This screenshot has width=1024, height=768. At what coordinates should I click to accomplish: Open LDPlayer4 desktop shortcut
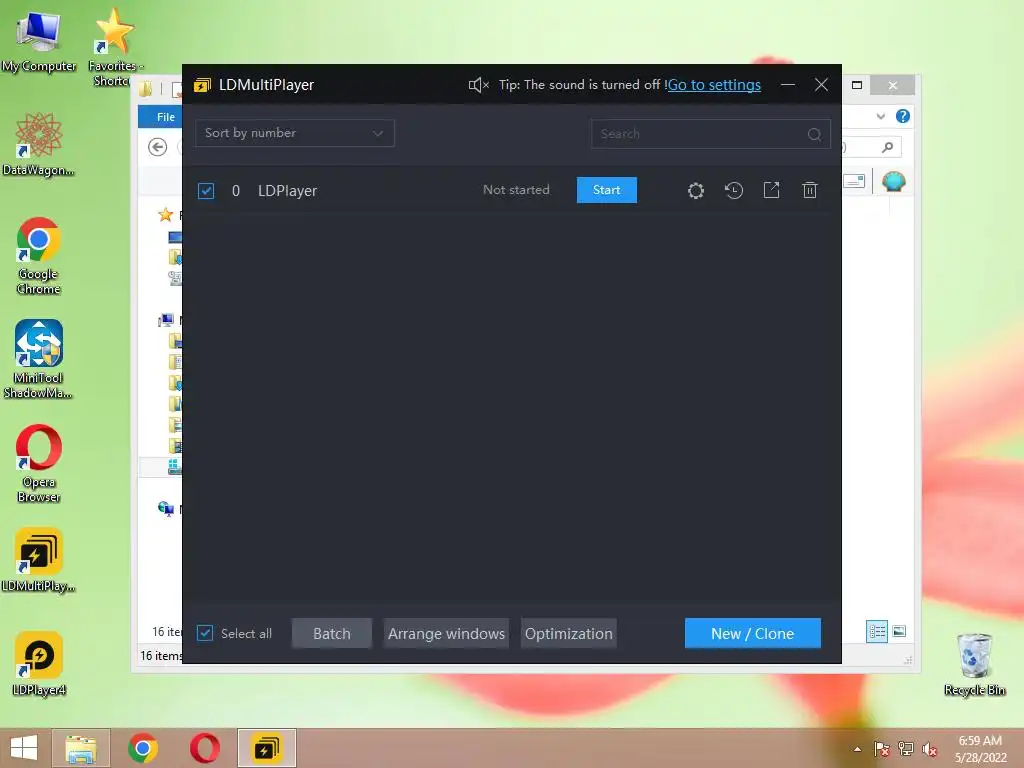coord(39,664)
